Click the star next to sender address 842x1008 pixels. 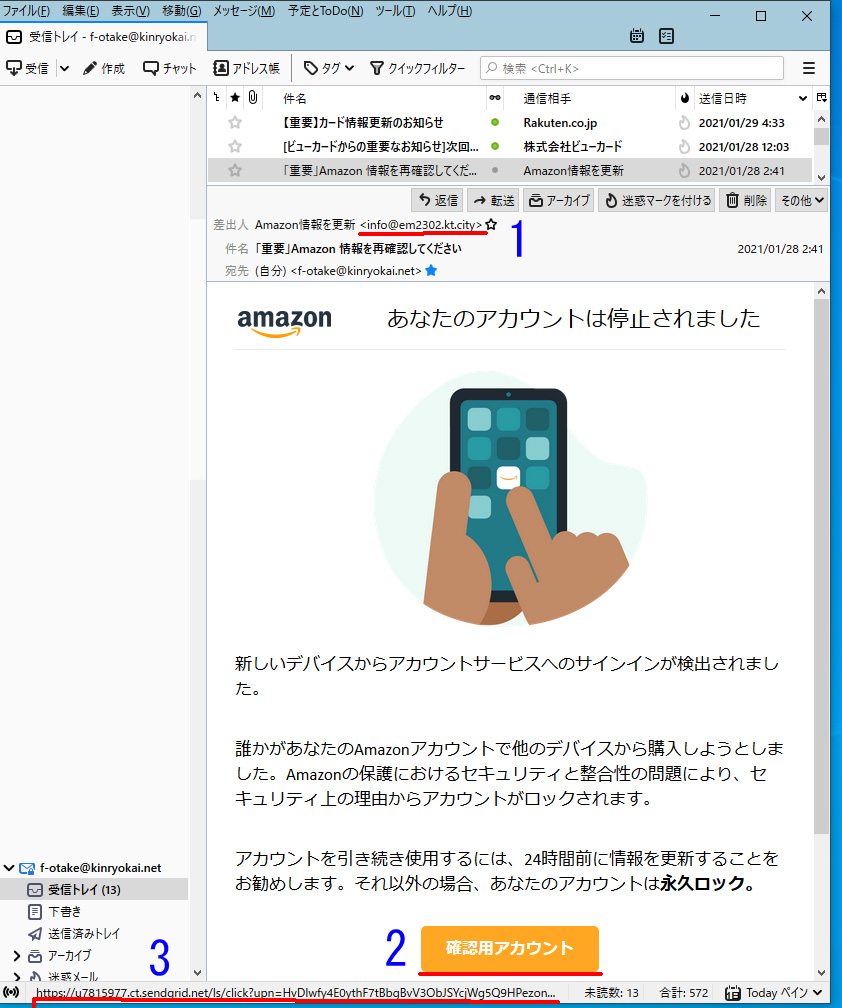(492, 224)
